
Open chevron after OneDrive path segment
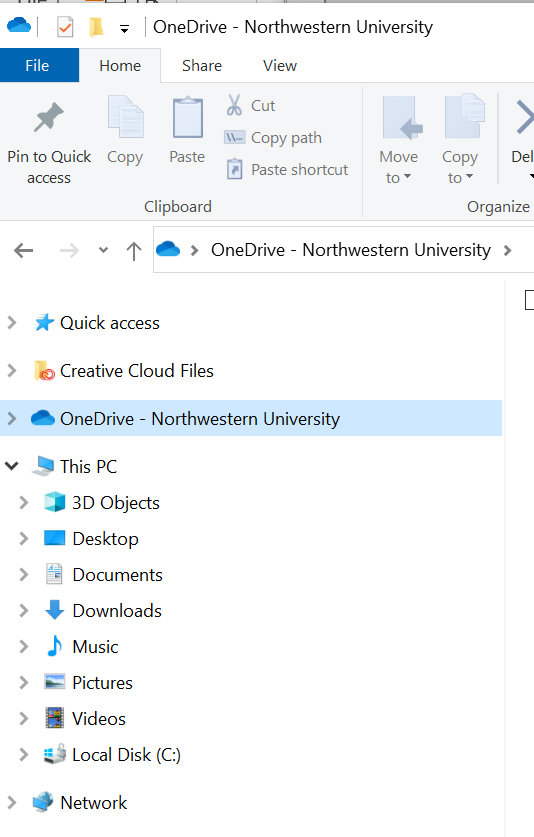click(507, 250)
